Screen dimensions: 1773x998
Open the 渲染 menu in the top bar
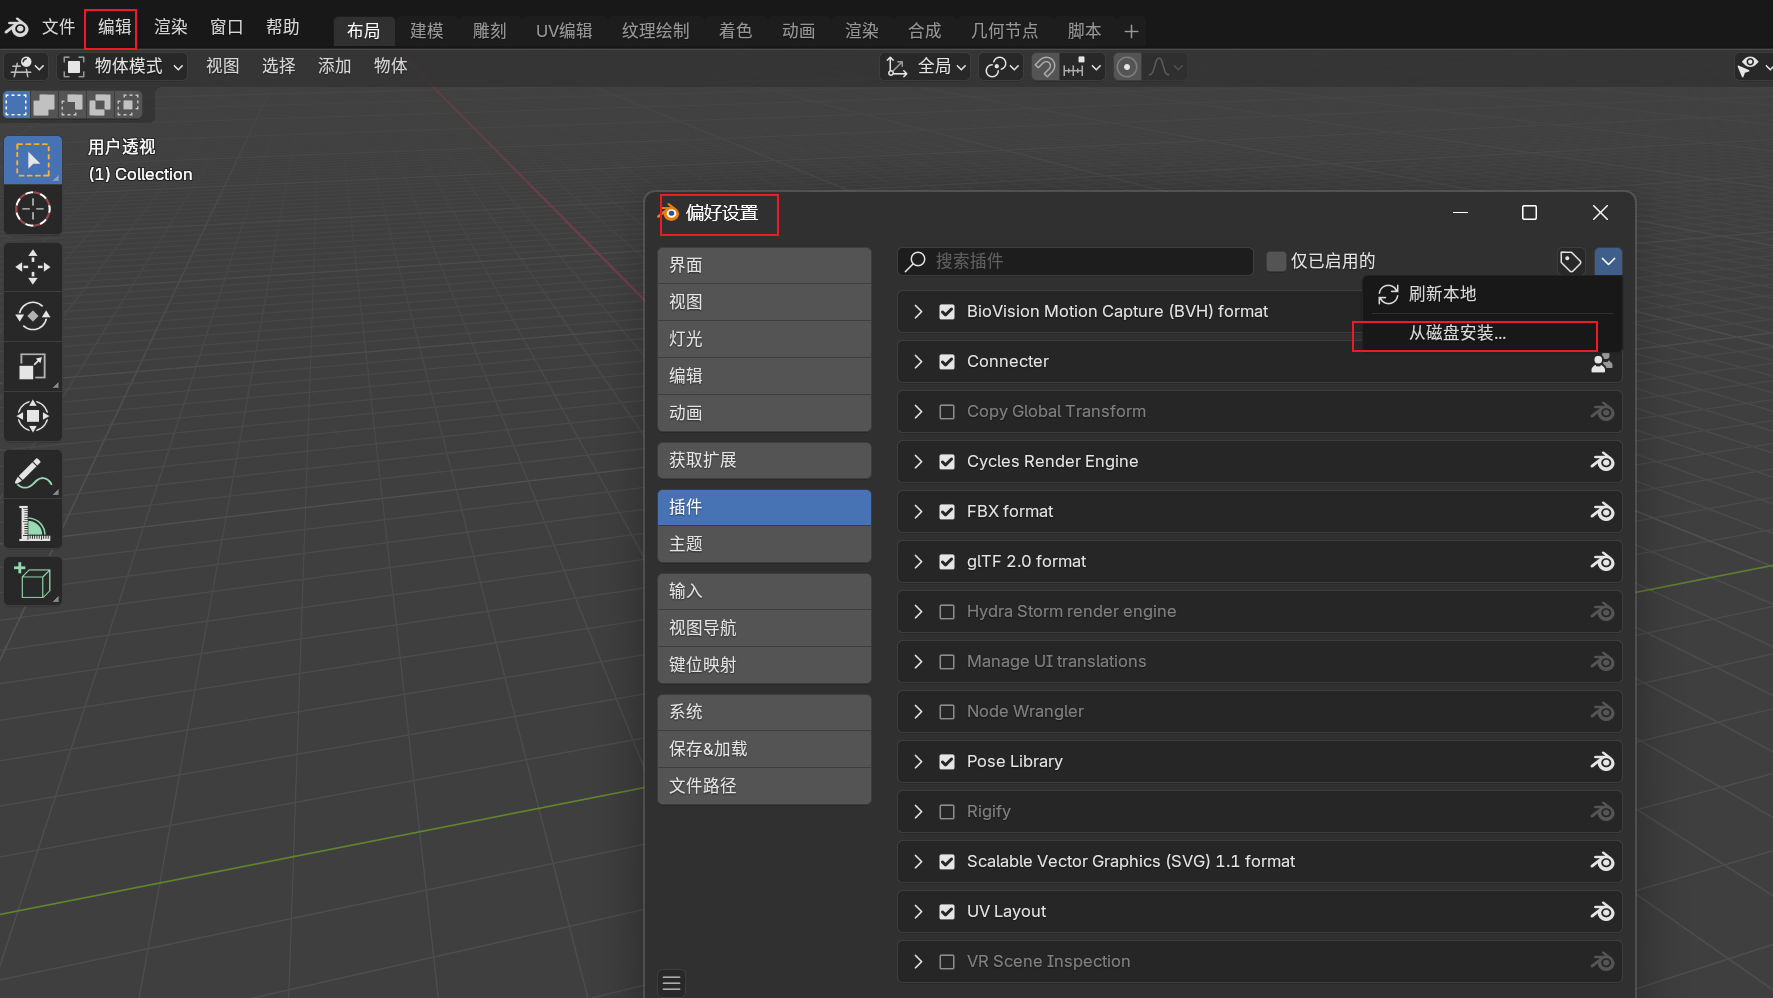(x=169, y=27)
